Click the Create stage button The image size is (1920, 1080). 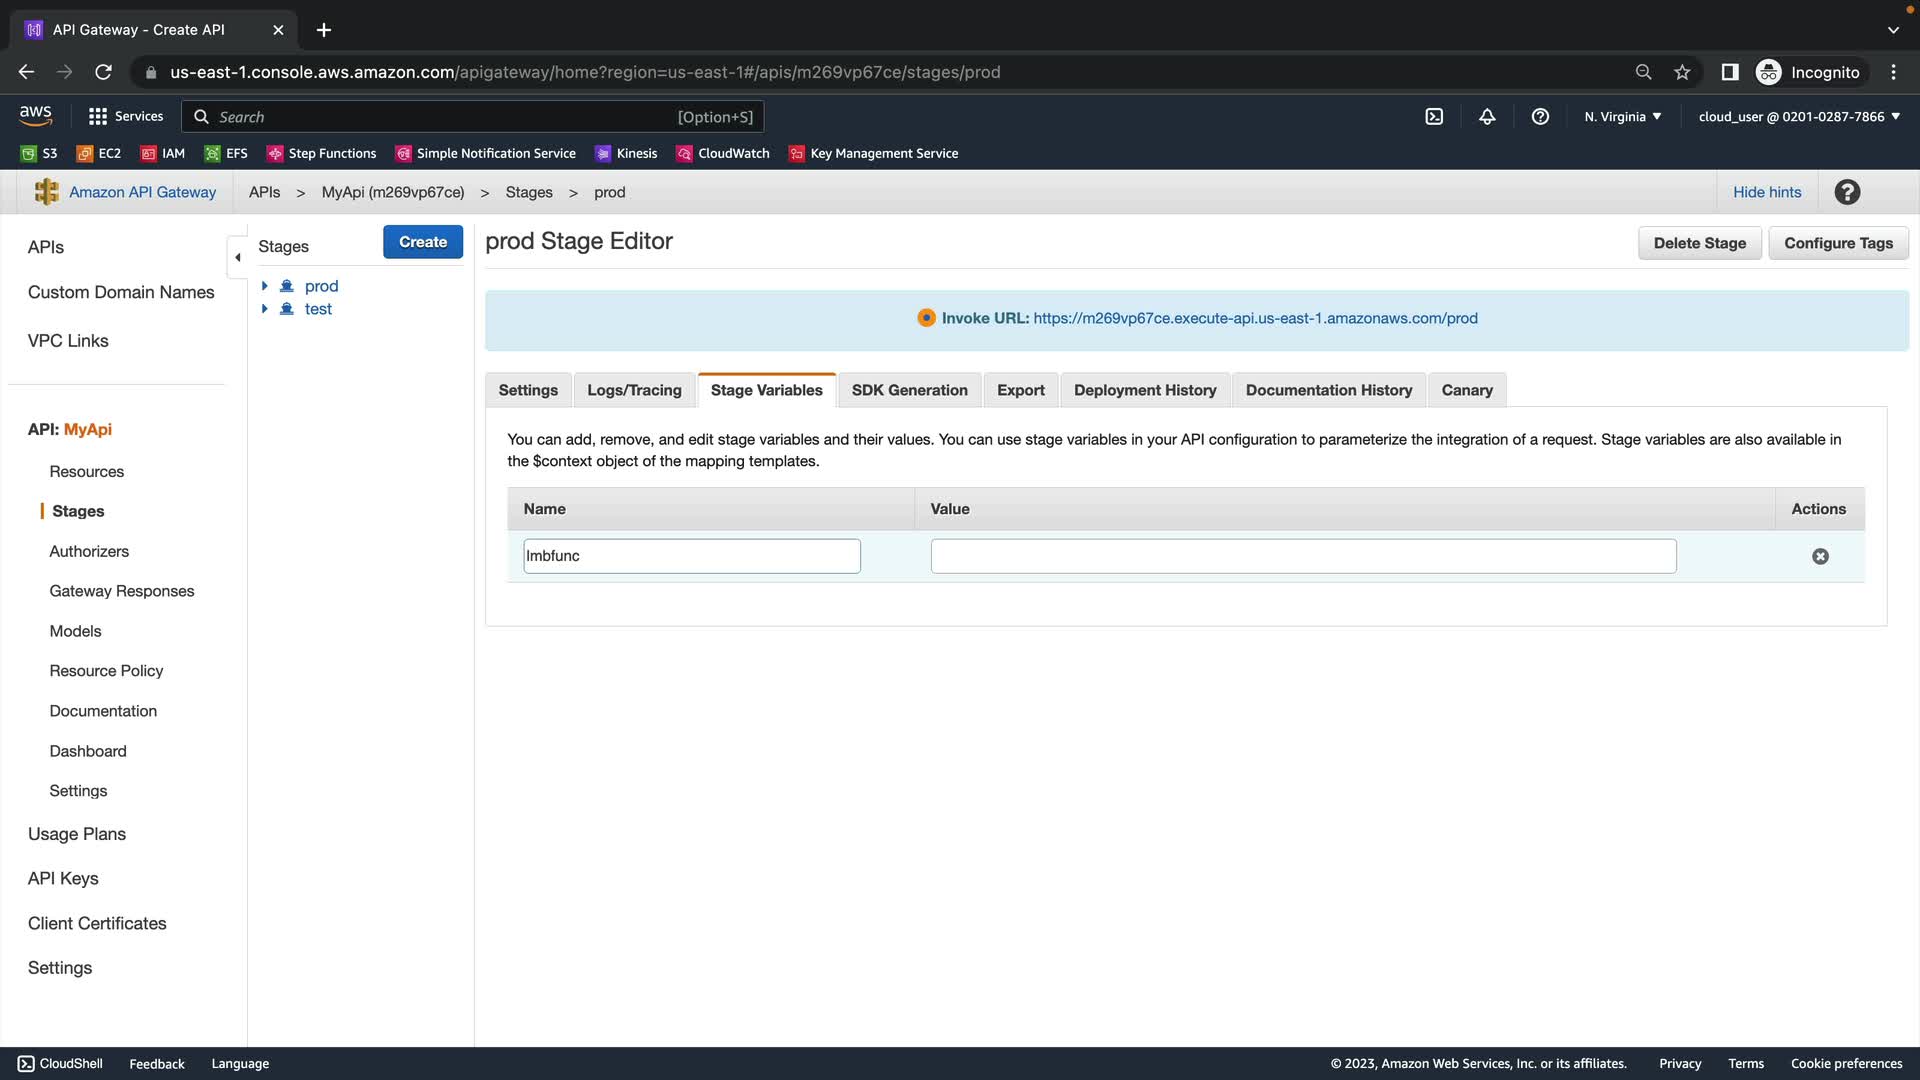(422, 242)
